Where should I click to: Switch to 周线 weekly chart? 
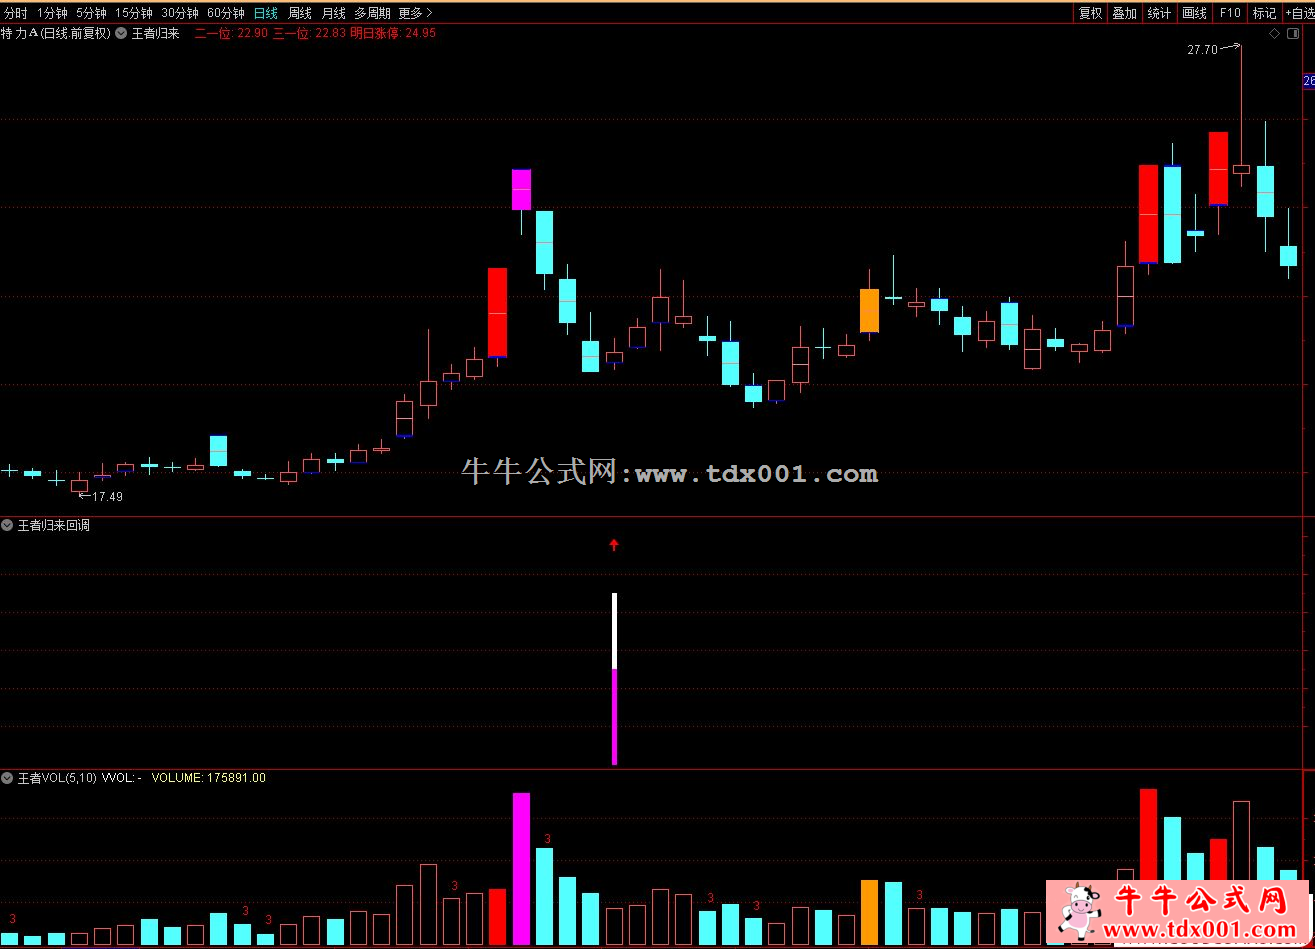click(300, 13)
